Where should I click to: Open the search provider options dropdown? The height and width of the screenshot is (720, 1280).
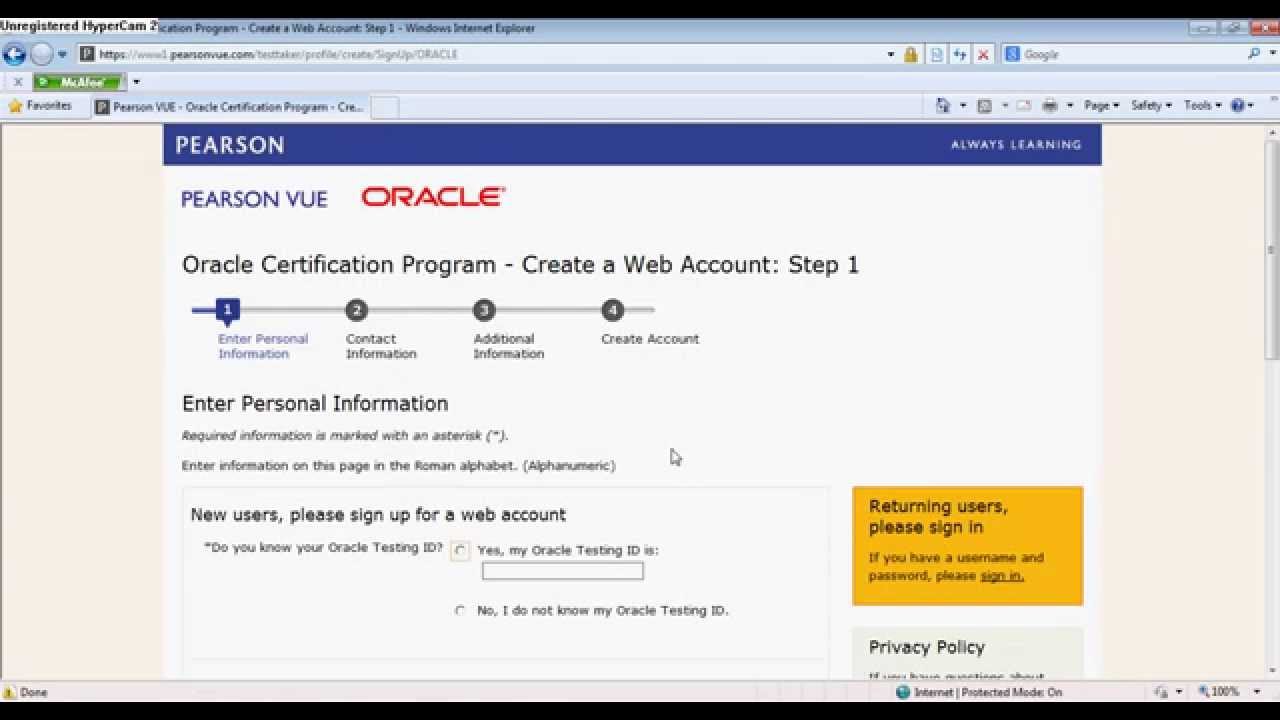click(1271, 55)
